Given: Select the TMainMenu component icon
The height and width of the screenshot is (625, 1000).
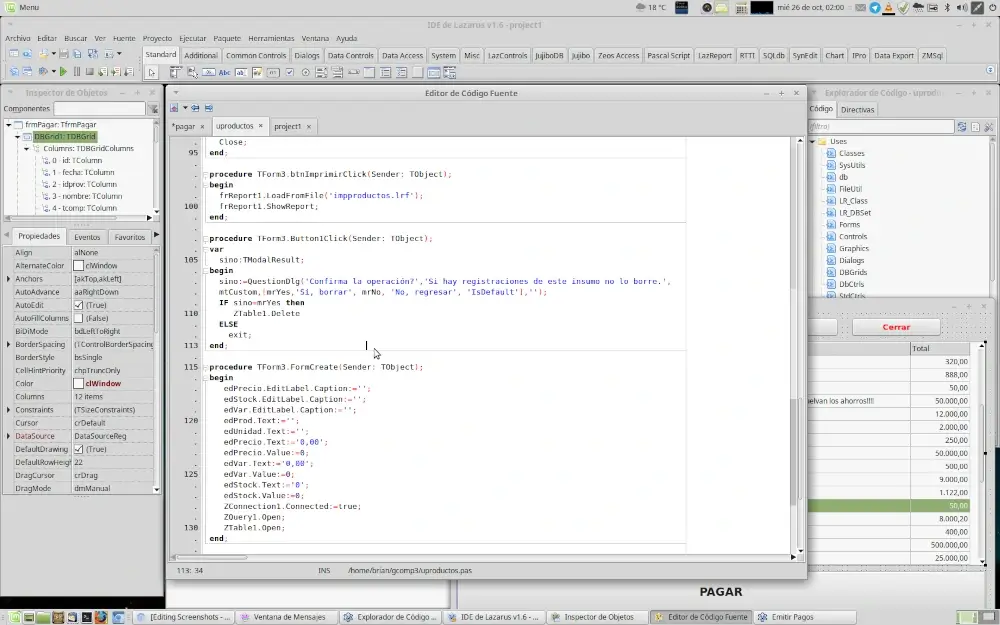Looking at the screenshot, I should 175,73.
